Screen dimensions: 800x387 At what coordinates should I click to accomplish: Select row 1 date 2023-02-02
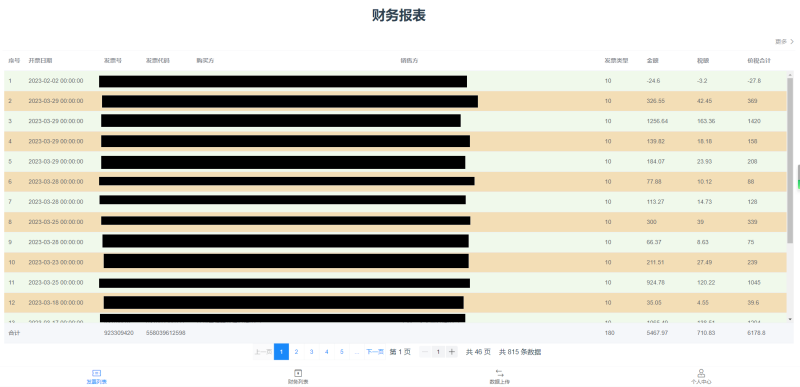(56, 81)
